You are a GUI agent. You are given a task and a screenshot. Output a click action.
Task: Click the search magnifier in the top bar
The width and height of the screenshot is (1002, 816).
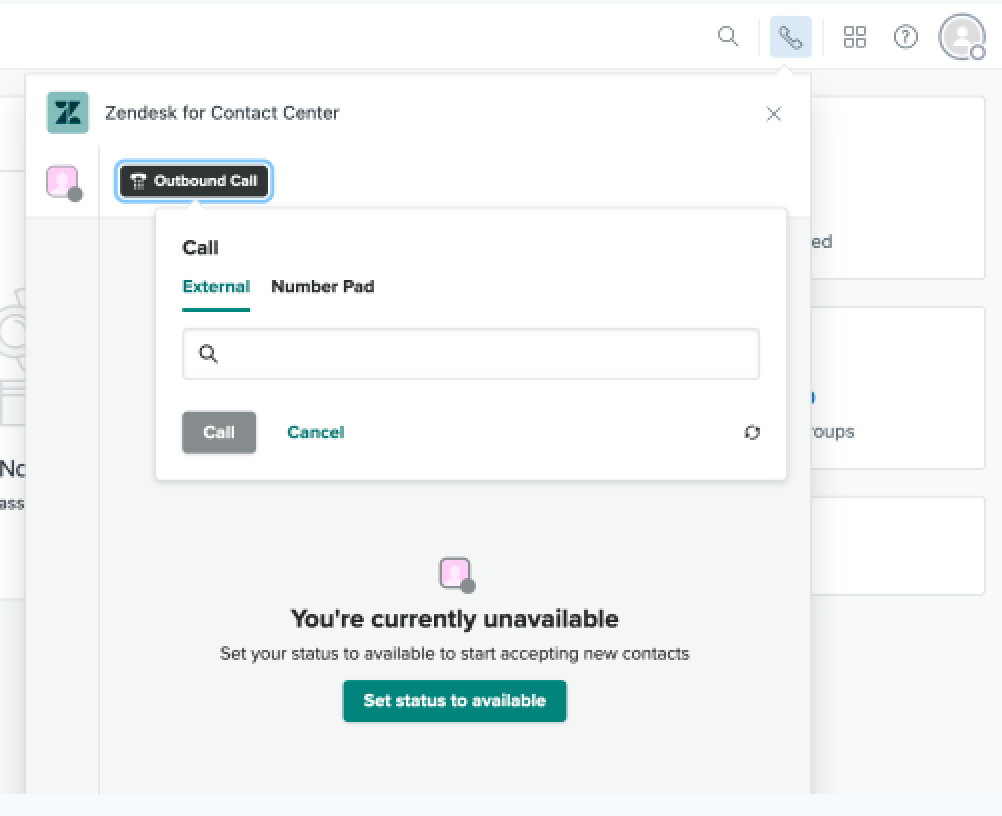pyautogui.click(x=728, y=37)
